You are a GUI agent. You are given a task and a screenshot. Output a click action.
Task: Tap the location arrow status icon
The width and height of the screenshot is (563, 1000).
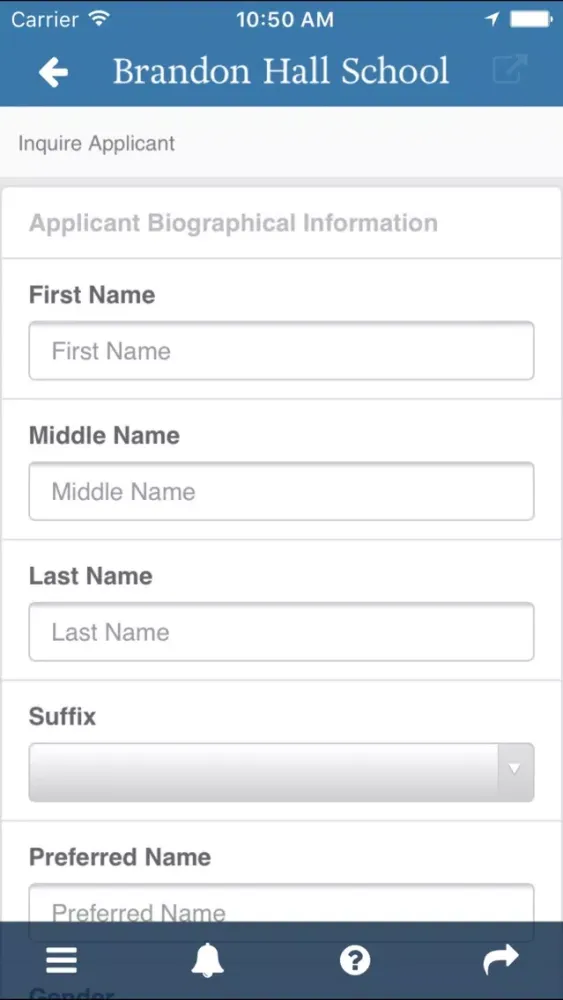tap(492, 19)
